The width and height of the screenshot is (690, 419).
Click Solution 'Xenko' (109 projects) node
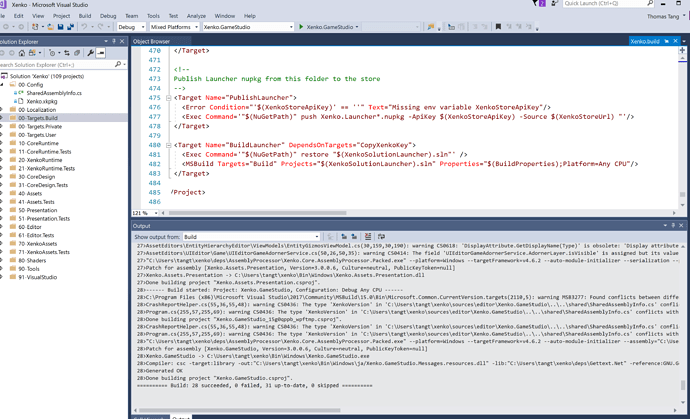pyautogui.click(x=47, y=76)
